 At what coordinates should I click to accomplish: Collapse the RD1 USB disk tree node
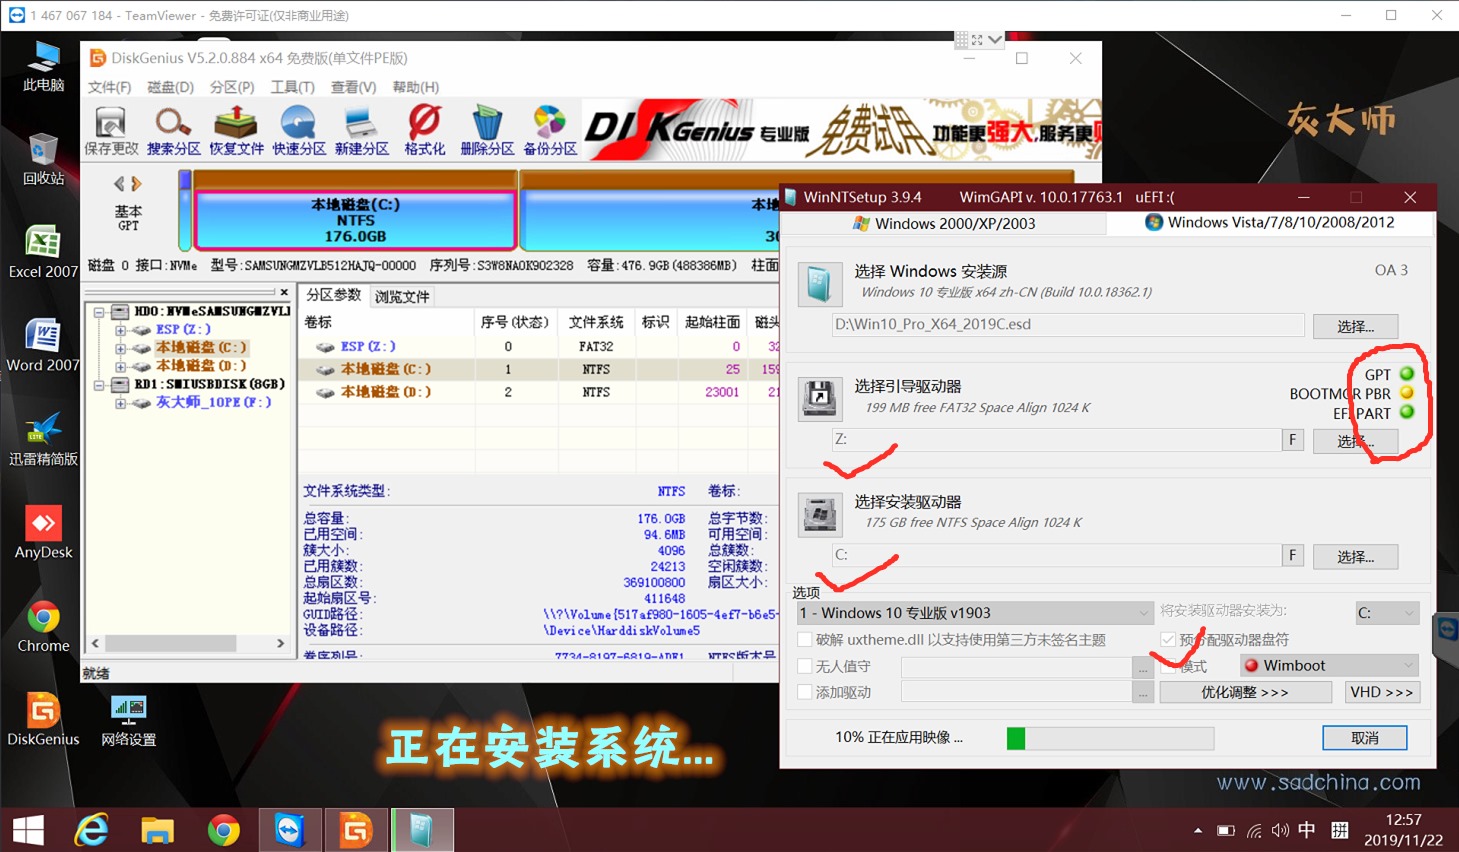[99, 385]
